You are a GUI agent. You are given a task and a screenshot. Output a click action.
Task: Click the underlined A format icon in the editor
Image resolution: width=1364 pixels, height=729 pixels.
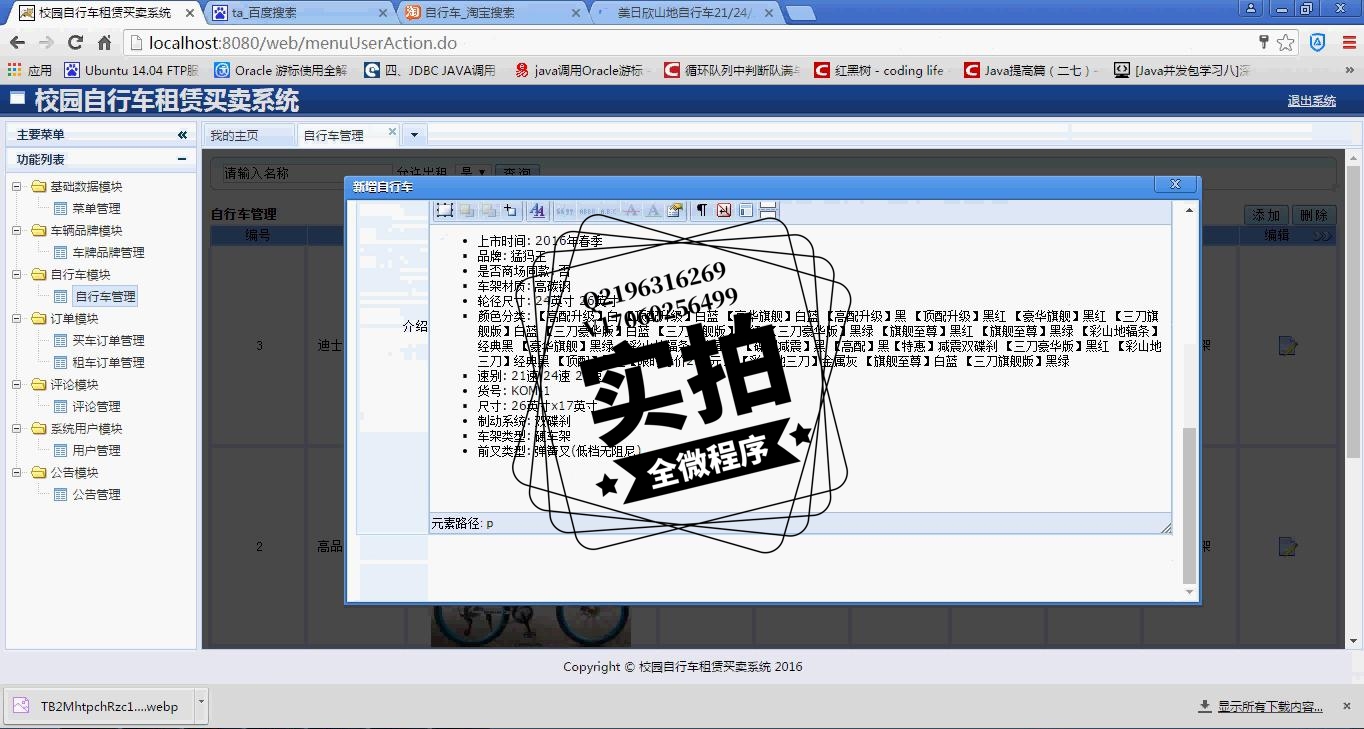click(x=537, y=210)
